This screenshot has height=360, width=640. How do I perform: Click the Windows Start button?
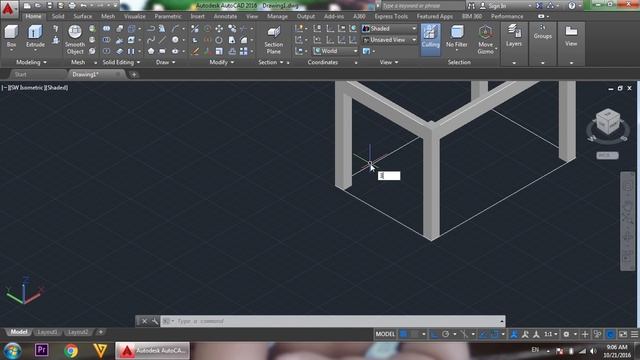pyautogui.click(x=13, y=351)
